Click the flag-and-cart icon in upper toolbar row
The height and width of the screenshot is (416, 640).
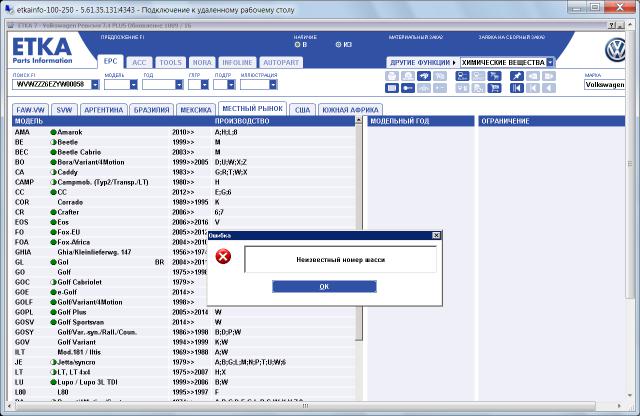coord(494,76)
